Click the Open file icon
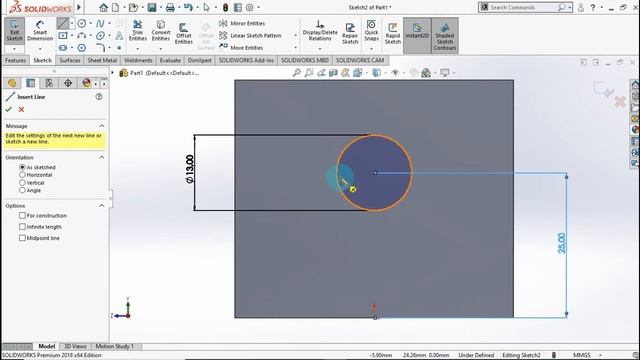The height and width of the screenshot is (360, 640). (133, 7)
